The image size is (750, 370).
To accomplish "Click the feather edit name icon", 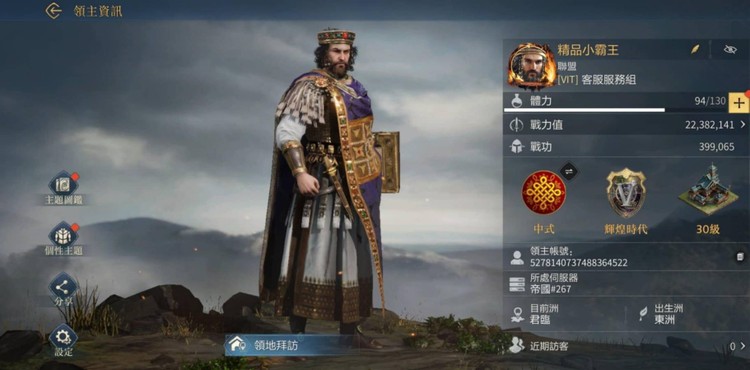I will pos(695,49).
